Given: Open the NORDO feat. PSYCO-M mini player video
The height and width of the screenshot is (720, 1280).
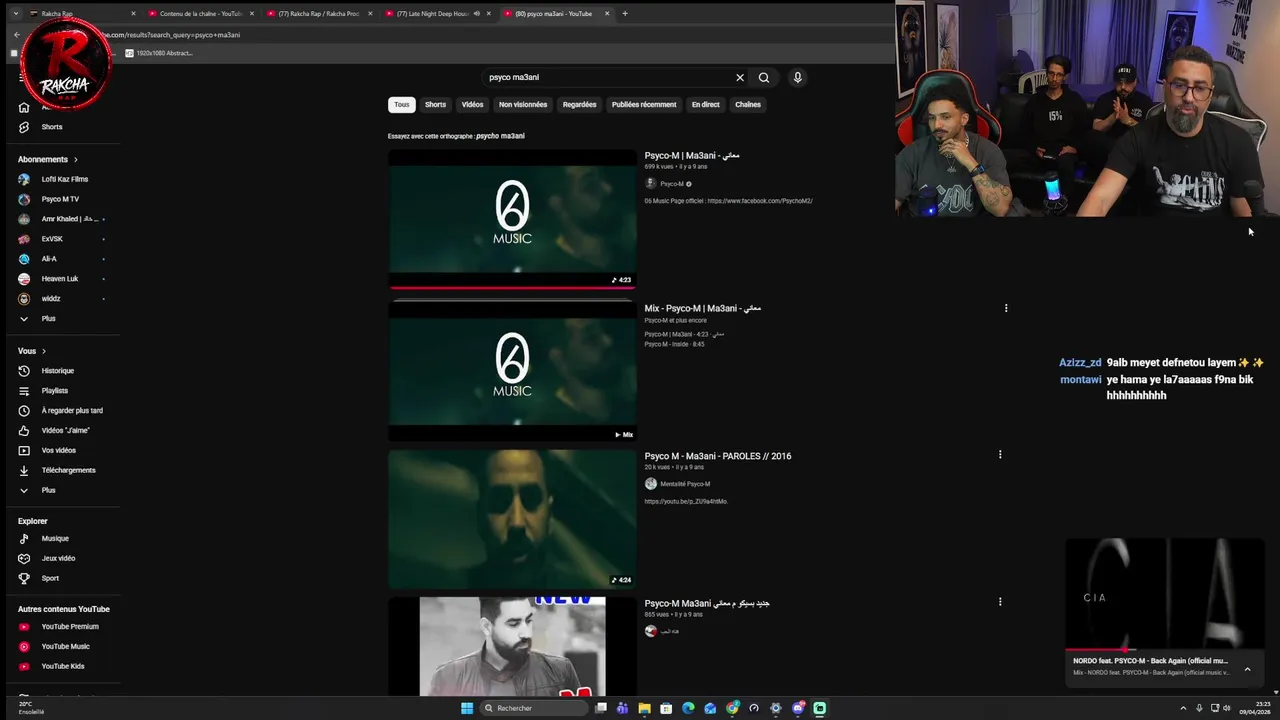Looking at the screenshot, I should click(x=1165, y=595).
